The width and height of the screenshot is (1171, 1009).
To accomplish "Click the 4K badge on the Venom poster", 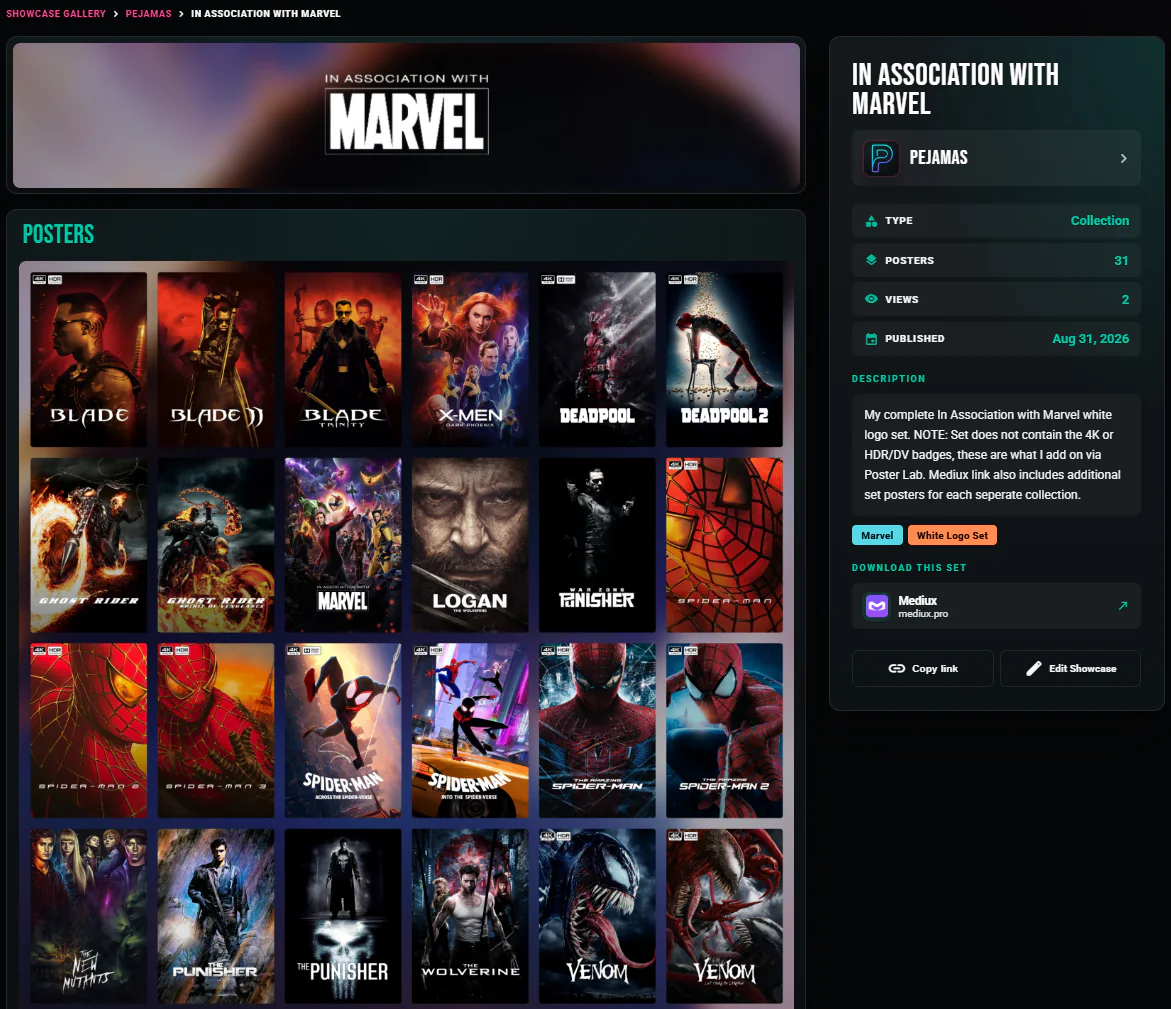I will click(x=547, y=836).
